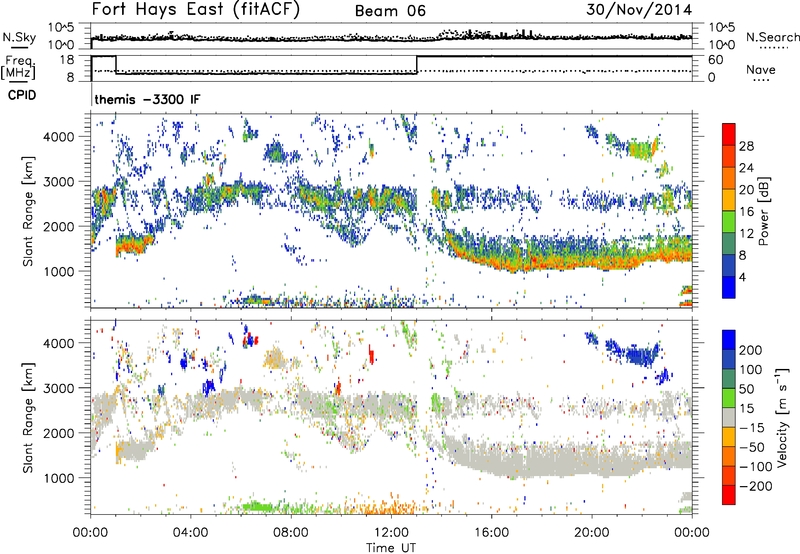Click the '2000' tick on the velocity panel

pyautogui.click(x=58, y=433)
